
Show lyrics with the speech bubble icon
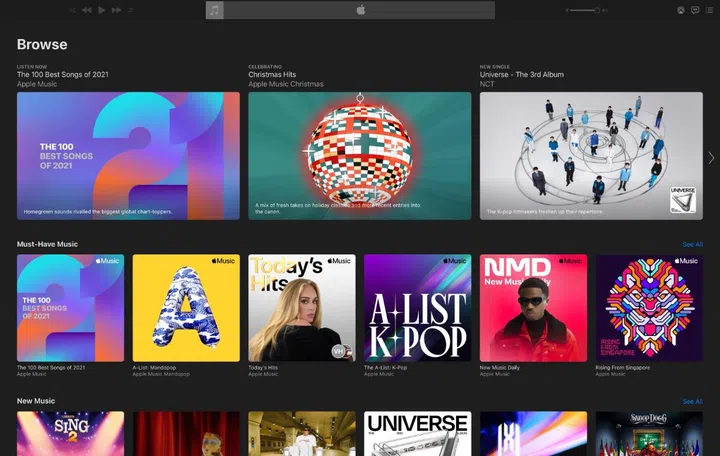(x=695, y=10)
